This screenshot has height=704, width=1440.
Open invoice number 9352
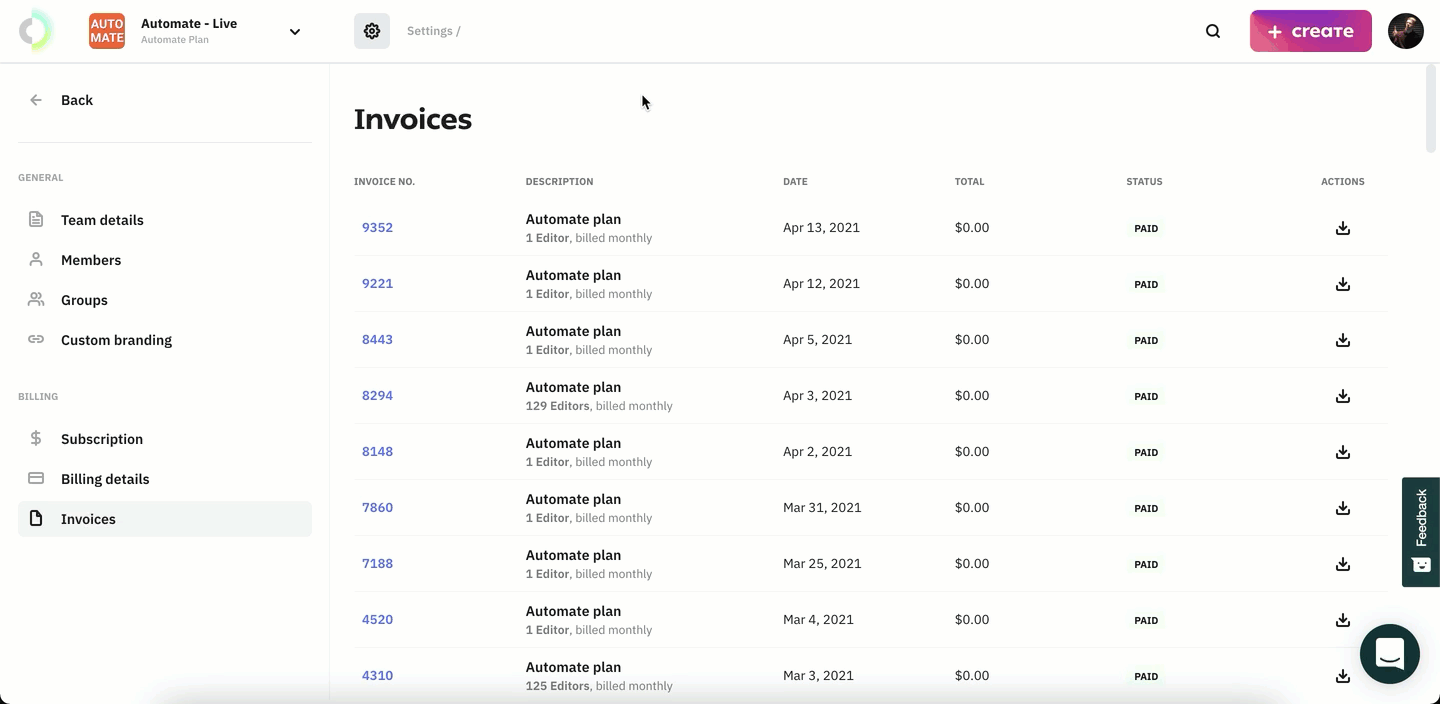pos(377,228)
